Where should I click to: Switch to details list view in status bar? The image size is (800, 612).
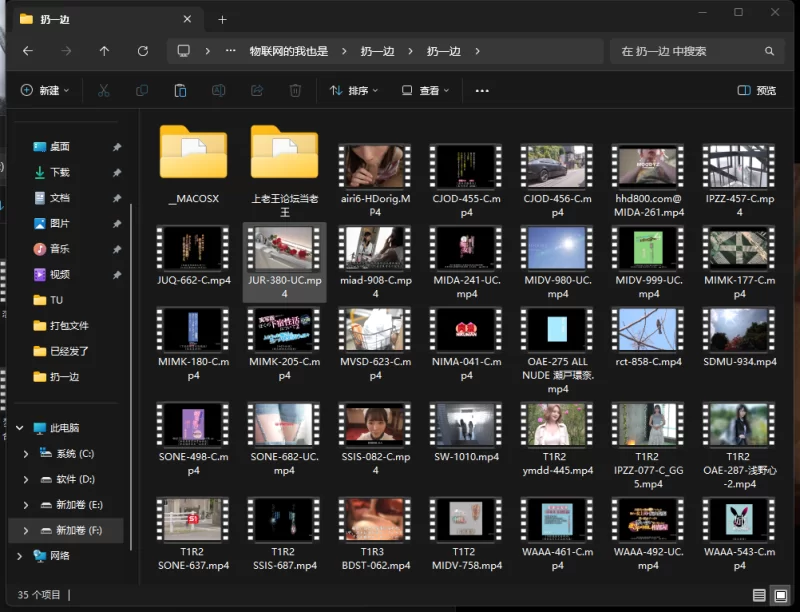pos(759,595)
